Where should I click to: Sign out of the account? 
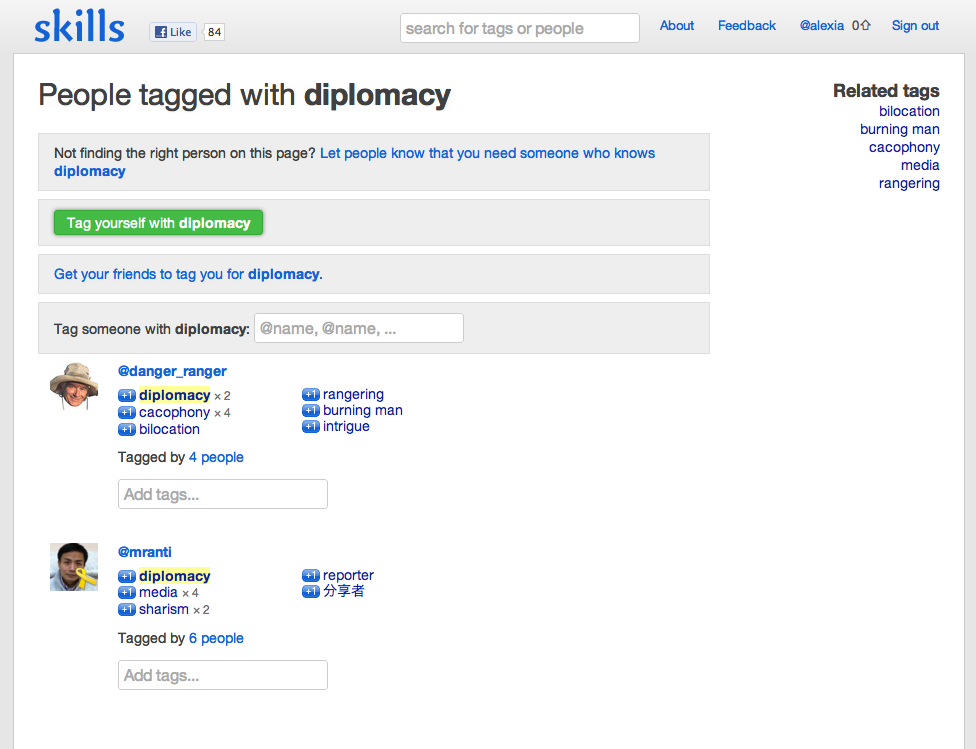pyautogui.click(x=915, y=26)
